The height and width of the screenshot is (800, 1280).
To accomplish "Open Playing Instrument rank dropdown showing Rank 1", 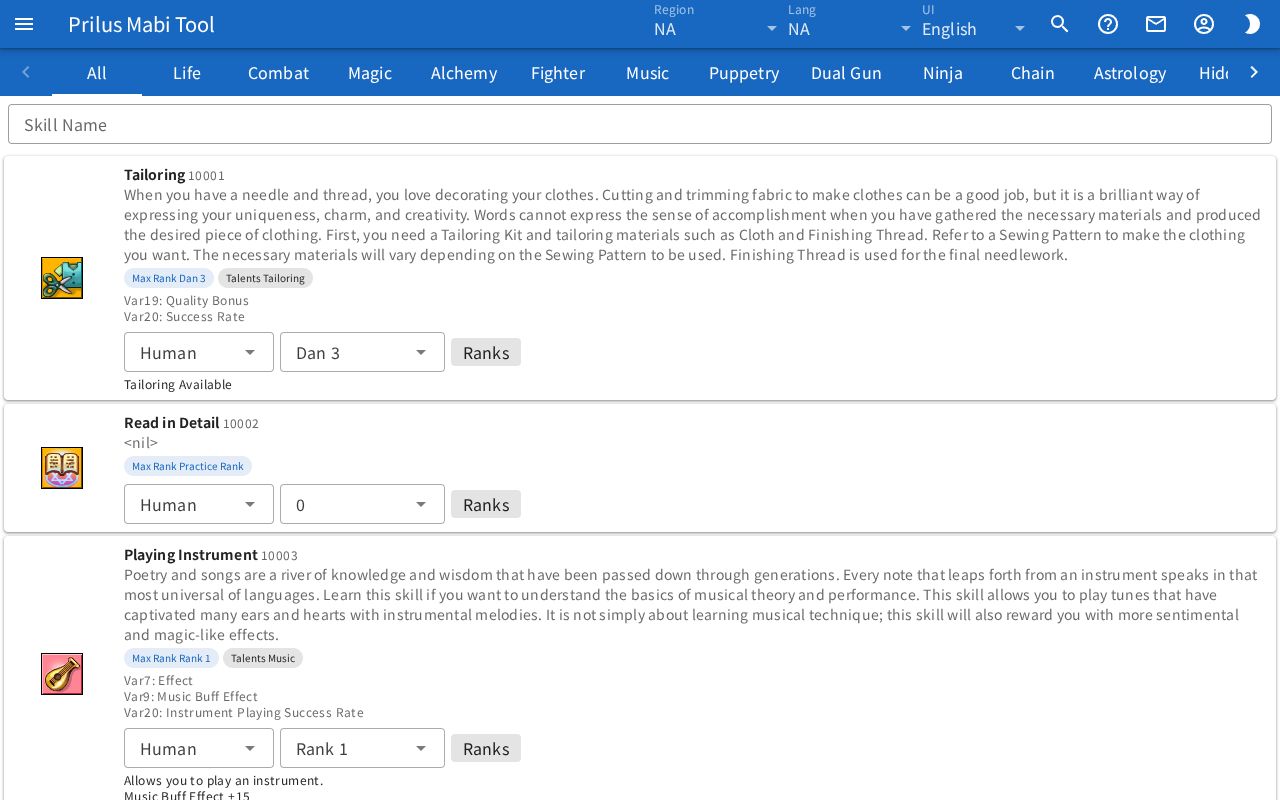I will click(x=362, y=748).
